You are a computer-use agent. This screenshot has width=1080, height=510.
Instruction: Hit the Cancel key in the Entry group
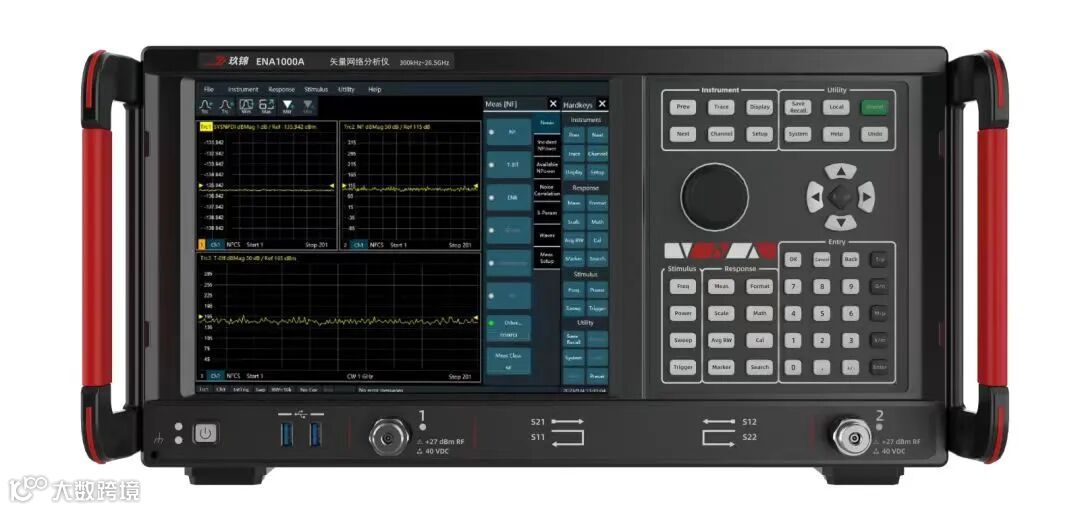pos(822,259)
